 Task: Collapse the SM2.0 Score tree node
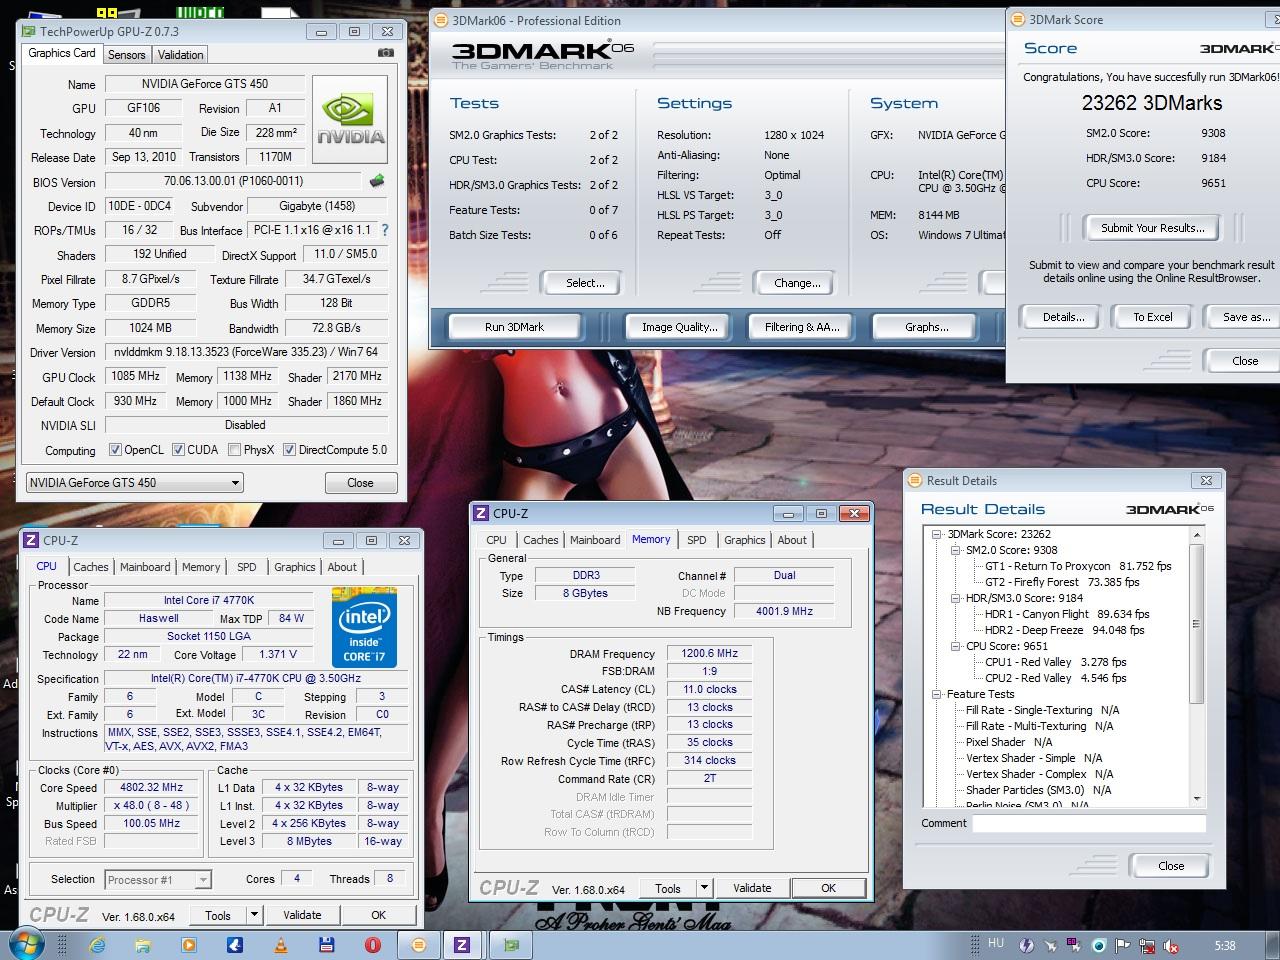[x=955, y=550]
